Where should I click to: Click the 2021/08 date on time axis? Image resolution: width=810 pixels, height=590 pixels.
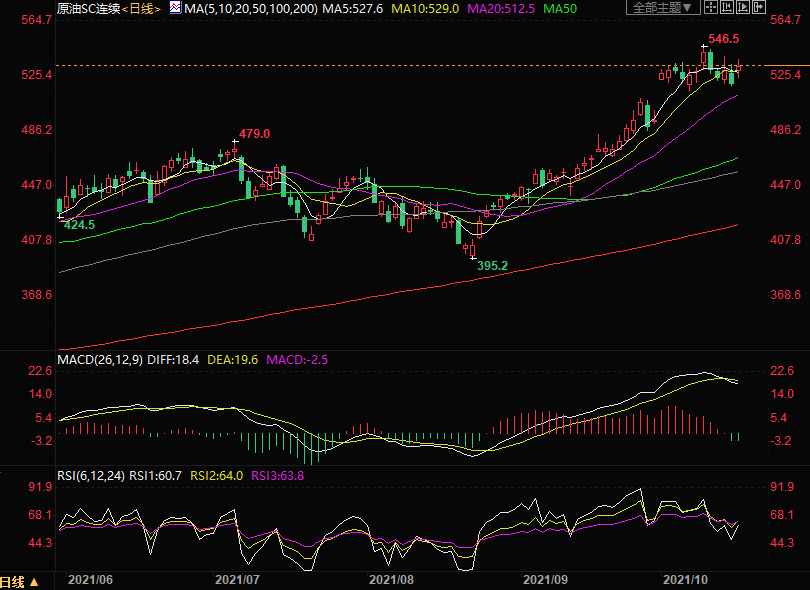click(x=391, y=579)
